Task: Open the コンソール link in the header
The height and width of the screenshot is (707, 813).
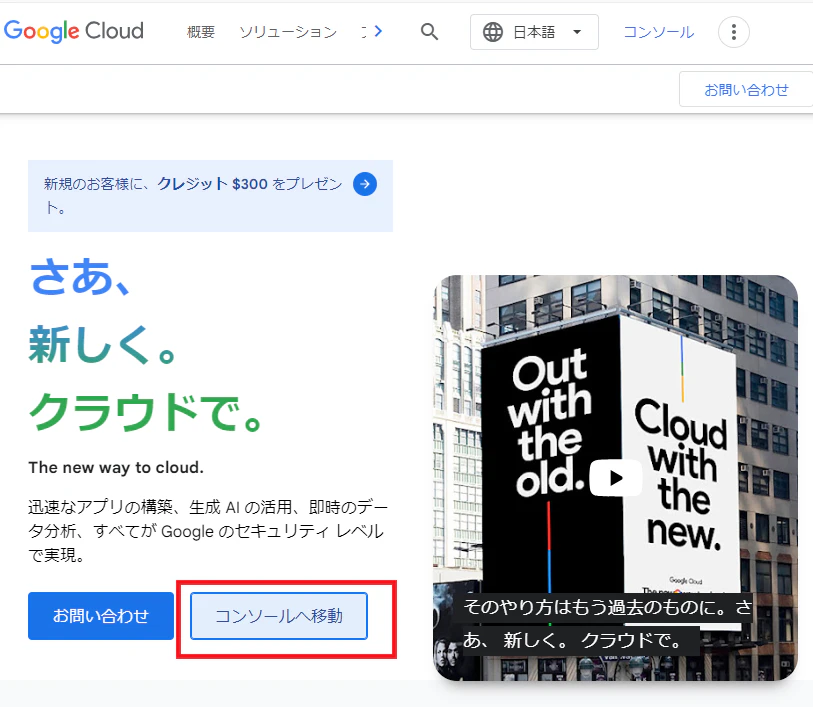Action: click(658, 32)
